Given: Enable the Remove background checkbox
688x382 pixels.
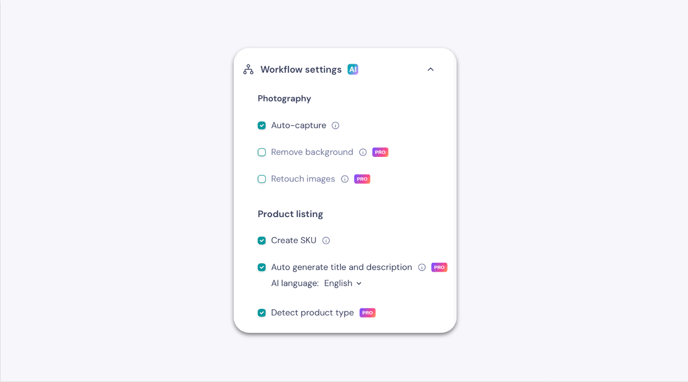Looking at the screenshot, I should pyautogui.click(x=262, y=152).
